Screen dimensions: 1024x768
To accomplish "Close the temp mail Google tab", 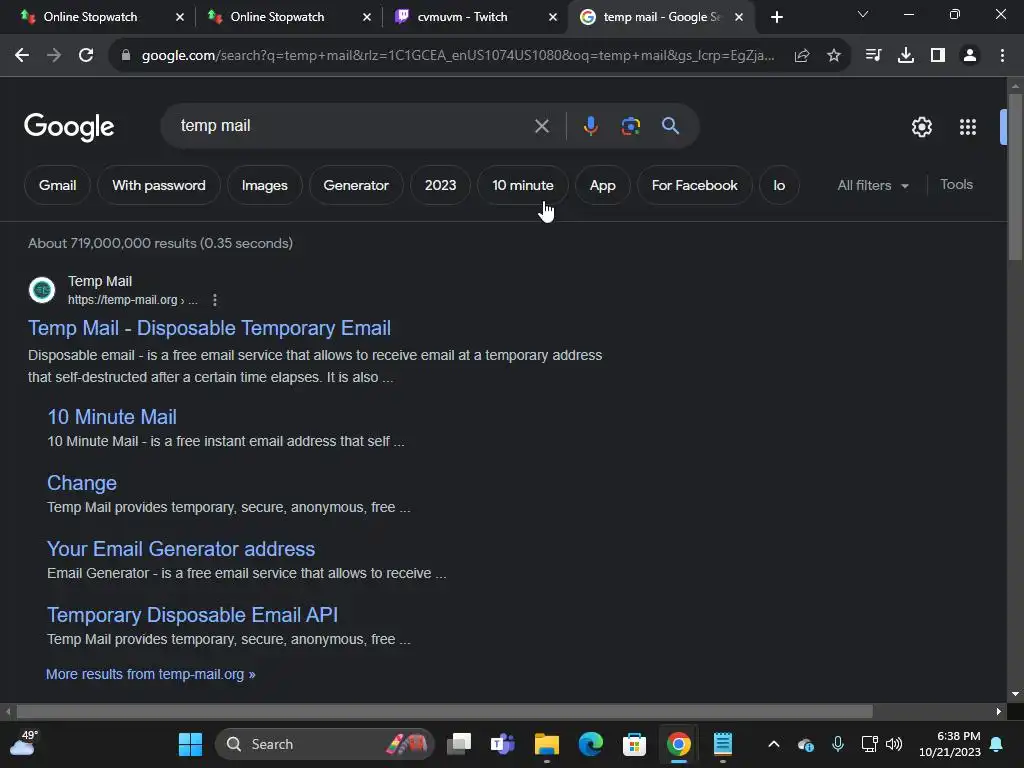I will pyautogui.click(x=739, y=17).
